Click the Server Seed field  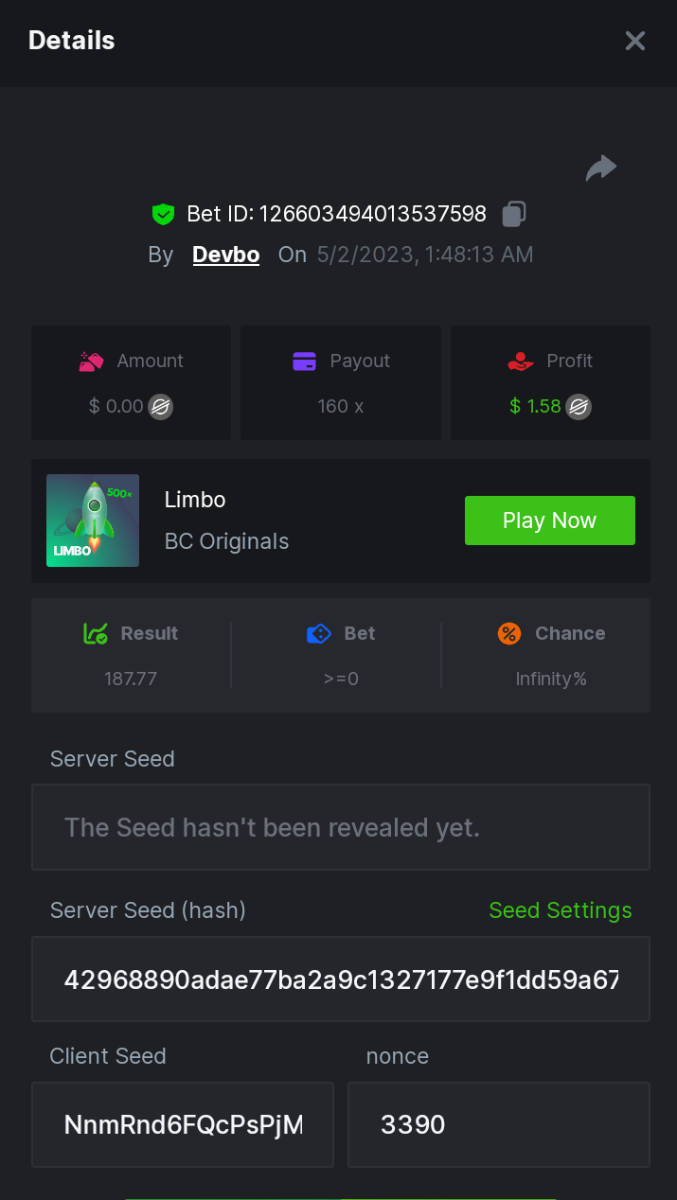[340, 827]
